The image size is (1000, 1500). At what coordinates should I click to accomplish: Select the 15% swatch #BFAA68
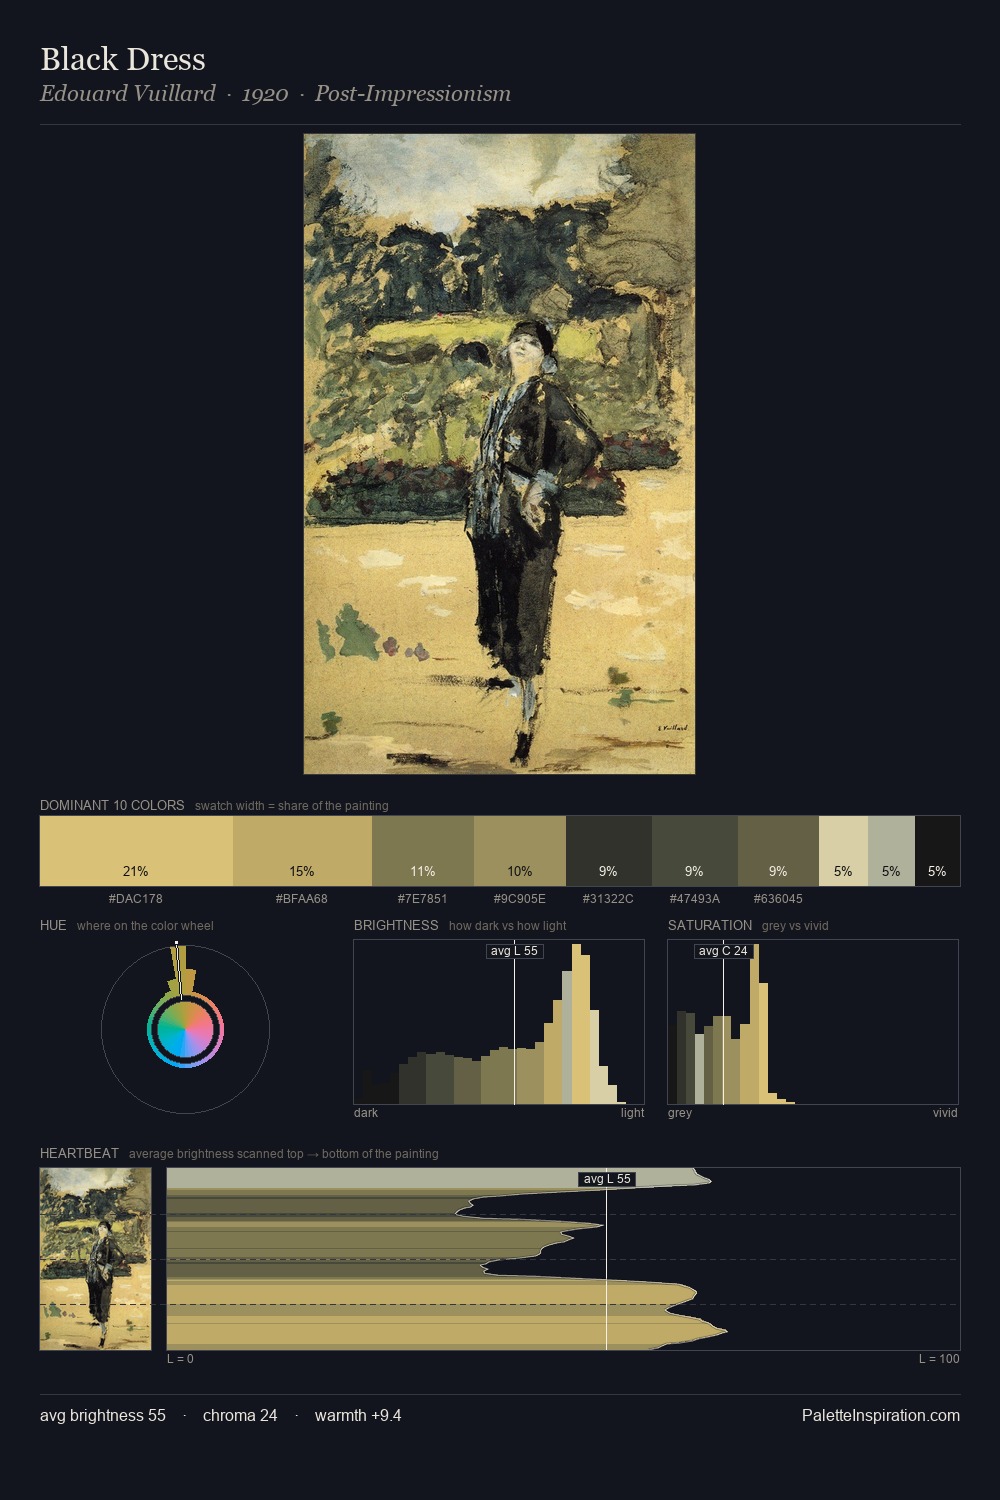tap(302, 851)
